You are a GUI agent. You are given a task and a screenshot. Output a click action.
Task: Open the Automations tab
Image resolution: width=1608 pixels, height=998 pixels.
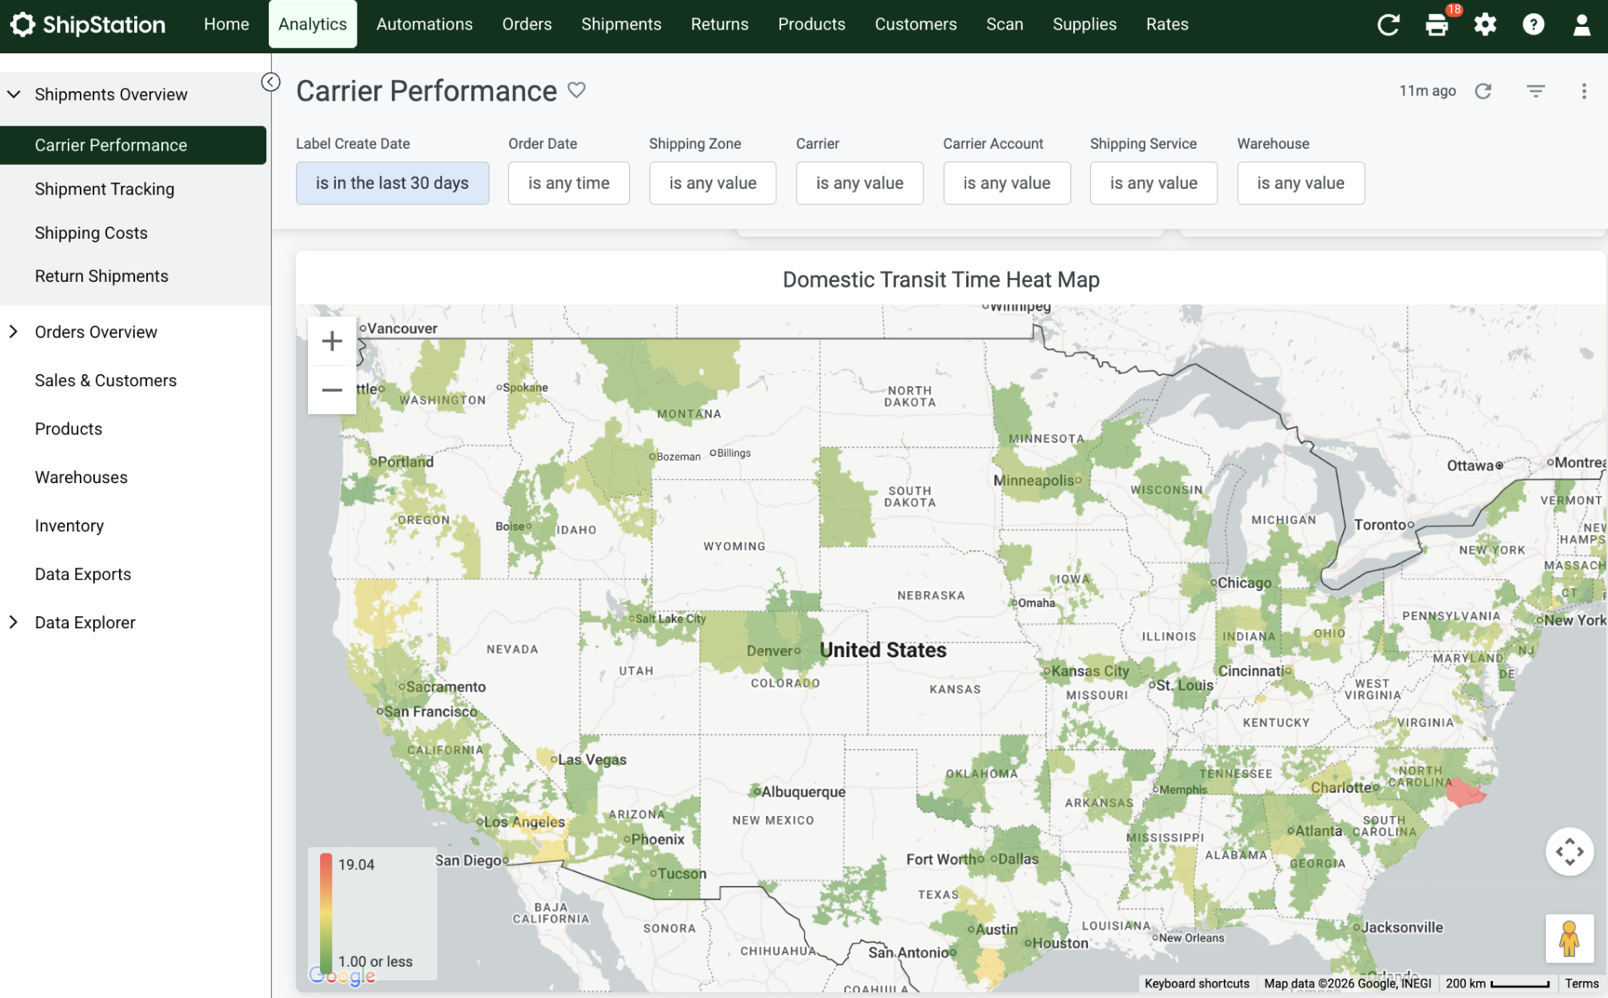(424, 24)
